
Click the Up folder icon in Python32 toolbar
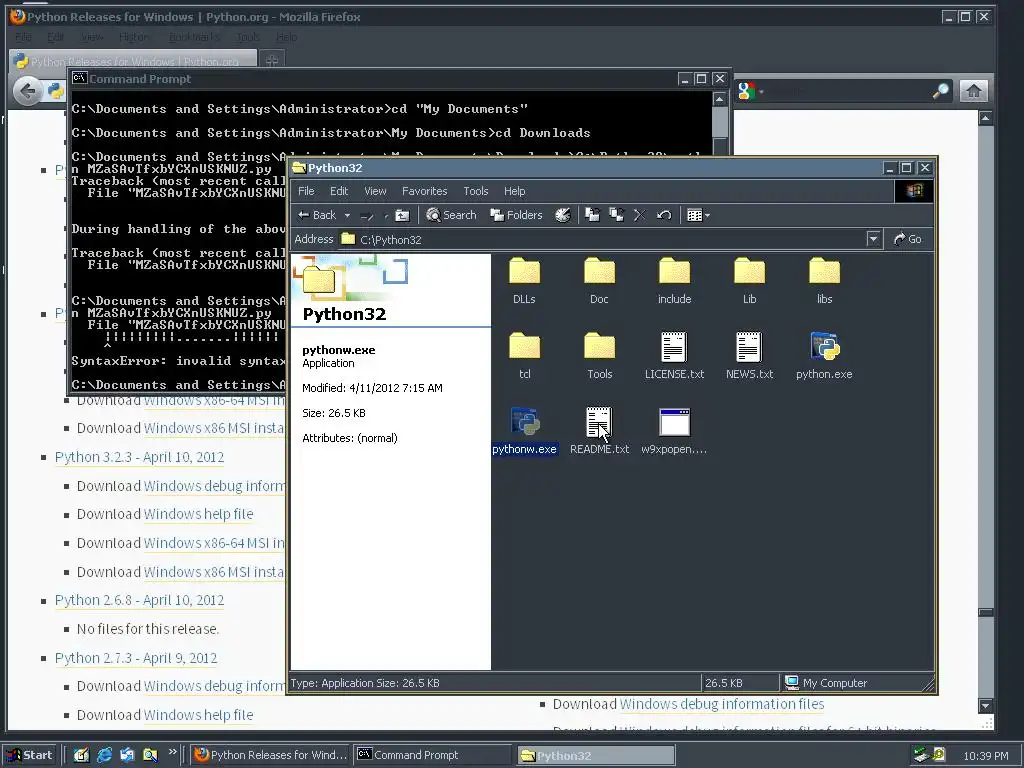(402, 215)
